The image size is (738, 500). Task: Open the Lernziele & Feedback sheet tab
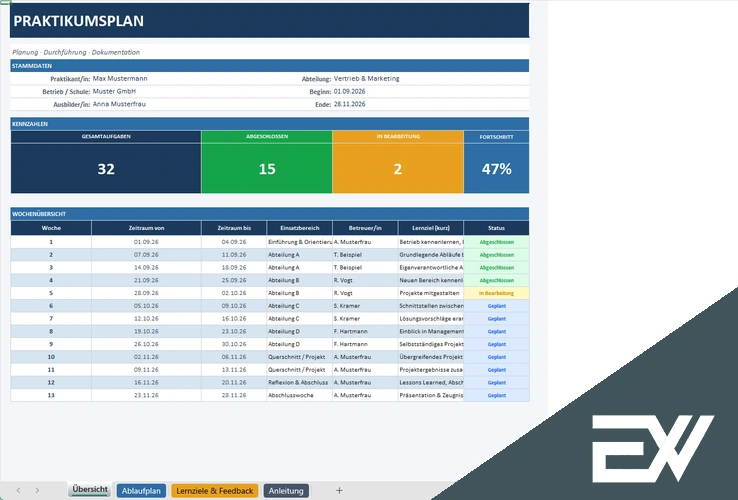pyautogui.click(x=215, y=491)
